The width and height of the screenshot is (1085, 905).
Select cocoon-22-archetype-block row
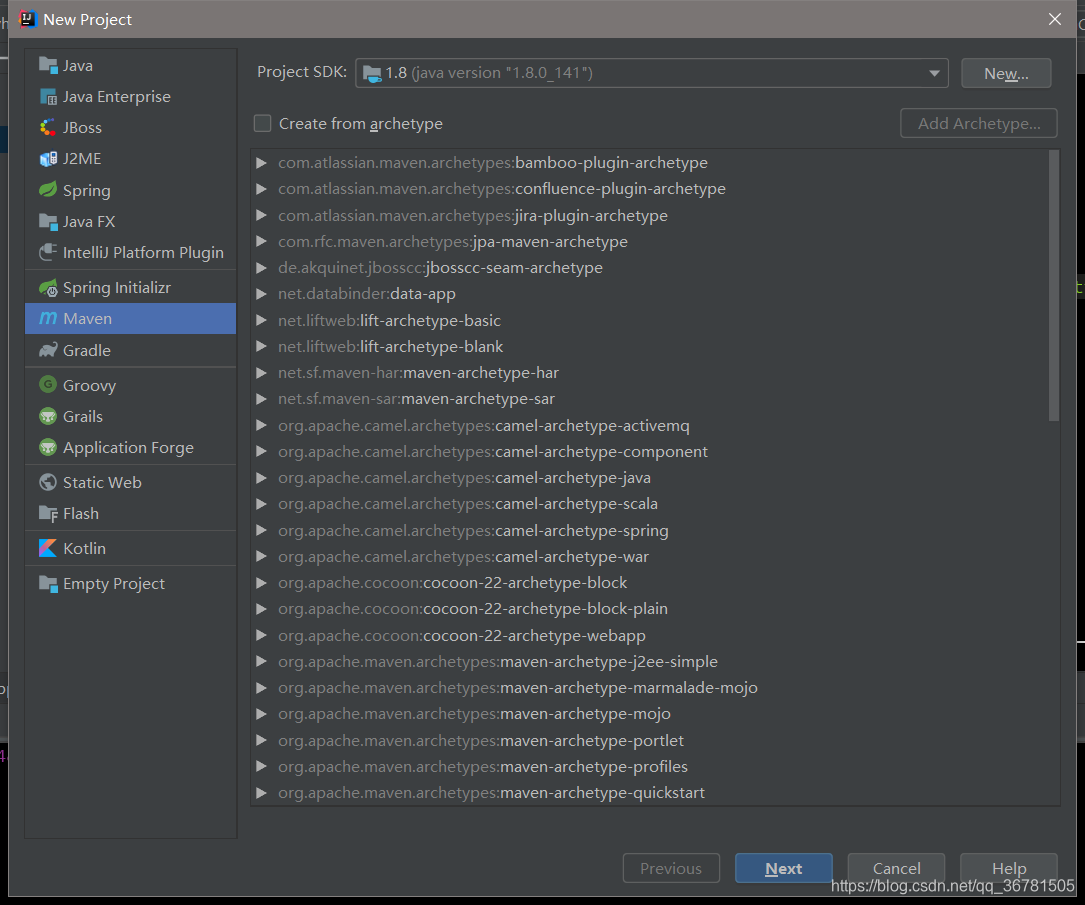point(655,583)
